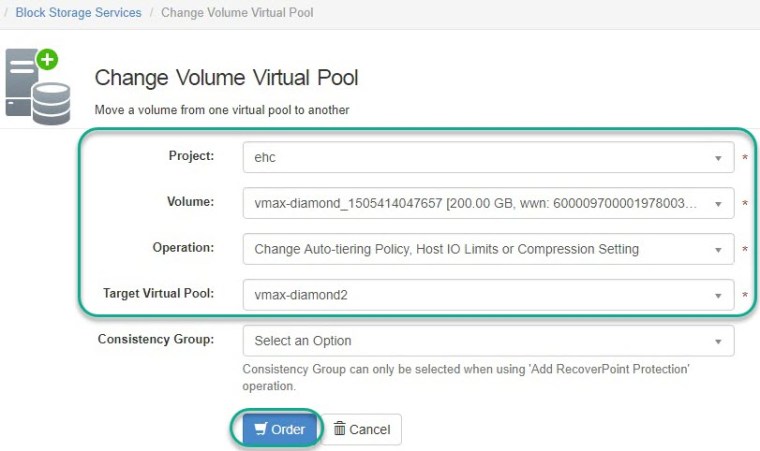
Task: Click the trash icon in Cancel button
Action: coord(340,429)
